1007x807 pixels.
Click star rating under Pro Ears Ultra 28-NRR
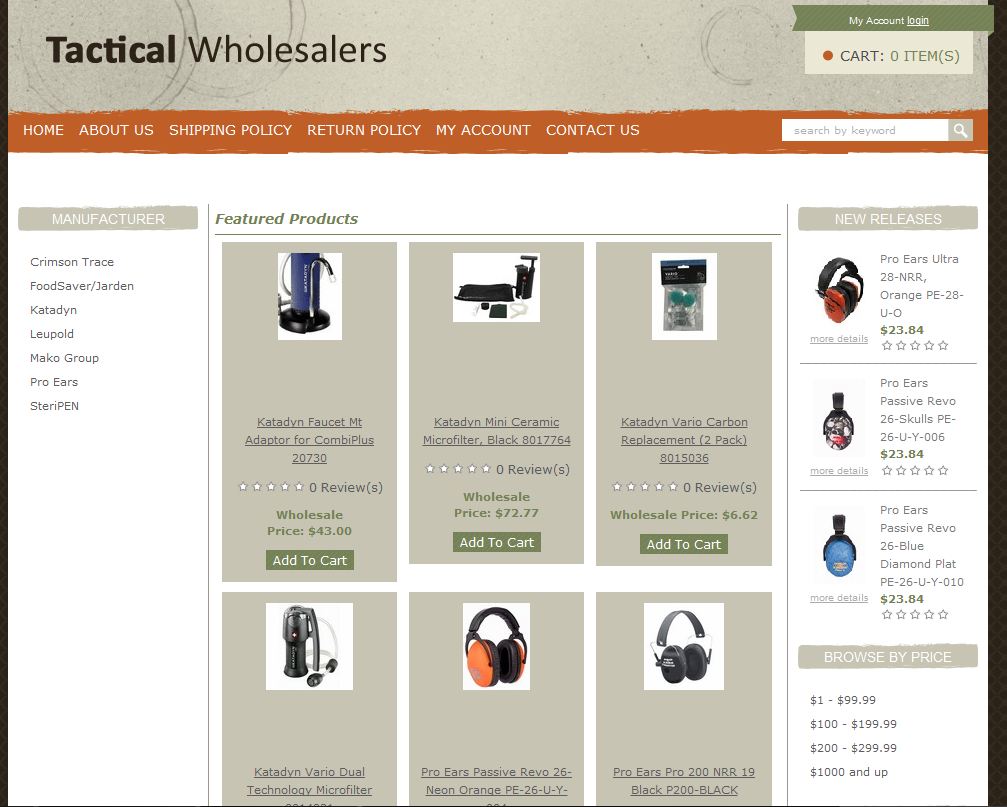pos(915,346)
